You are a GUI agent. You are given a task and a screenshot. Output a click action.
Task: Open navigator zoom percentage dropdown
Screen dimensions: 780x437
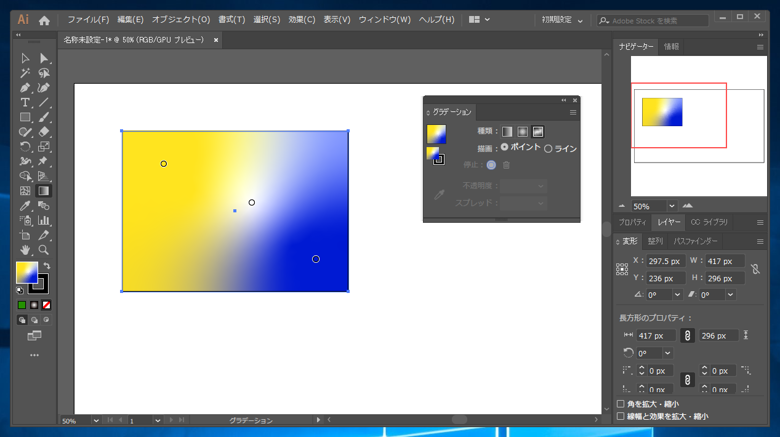click(672, 206)
